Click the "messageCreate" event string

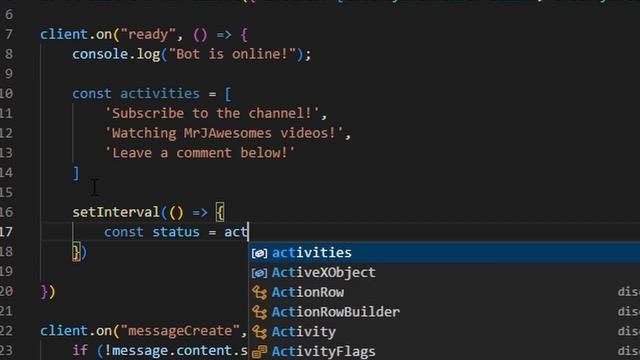tap(180, 331)
